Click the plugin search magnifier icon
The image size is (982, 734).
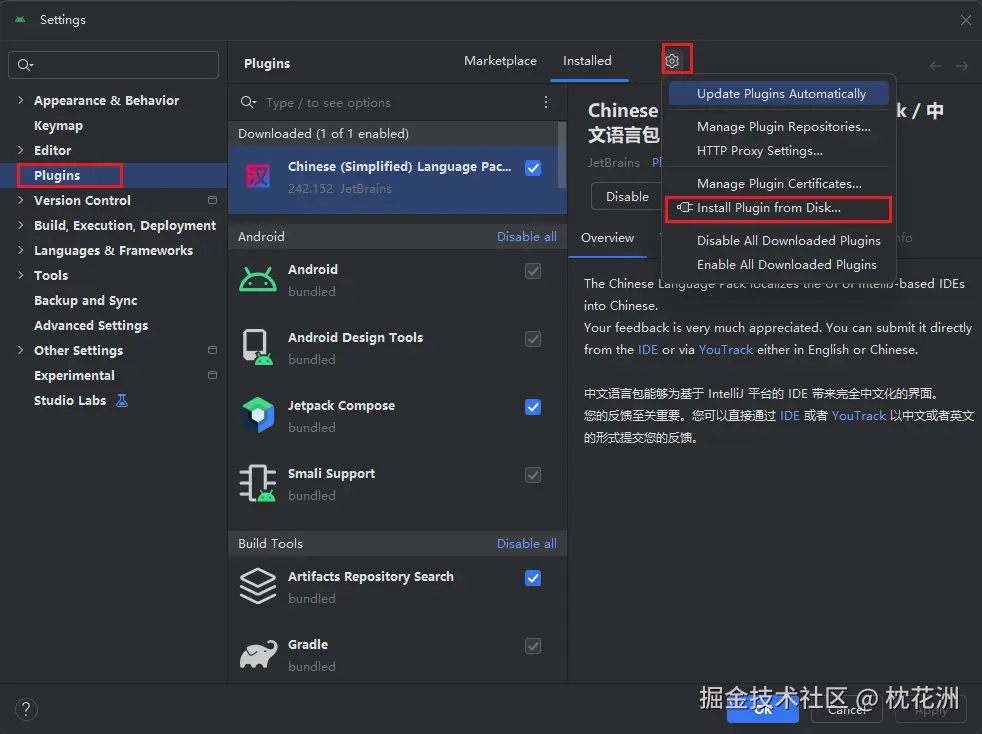(249, 102)
